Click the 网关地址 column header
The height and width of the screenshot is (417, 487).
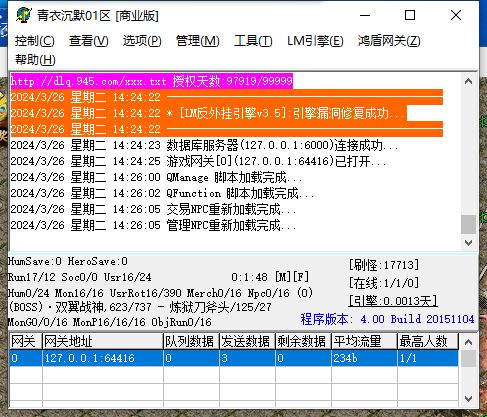103,341
